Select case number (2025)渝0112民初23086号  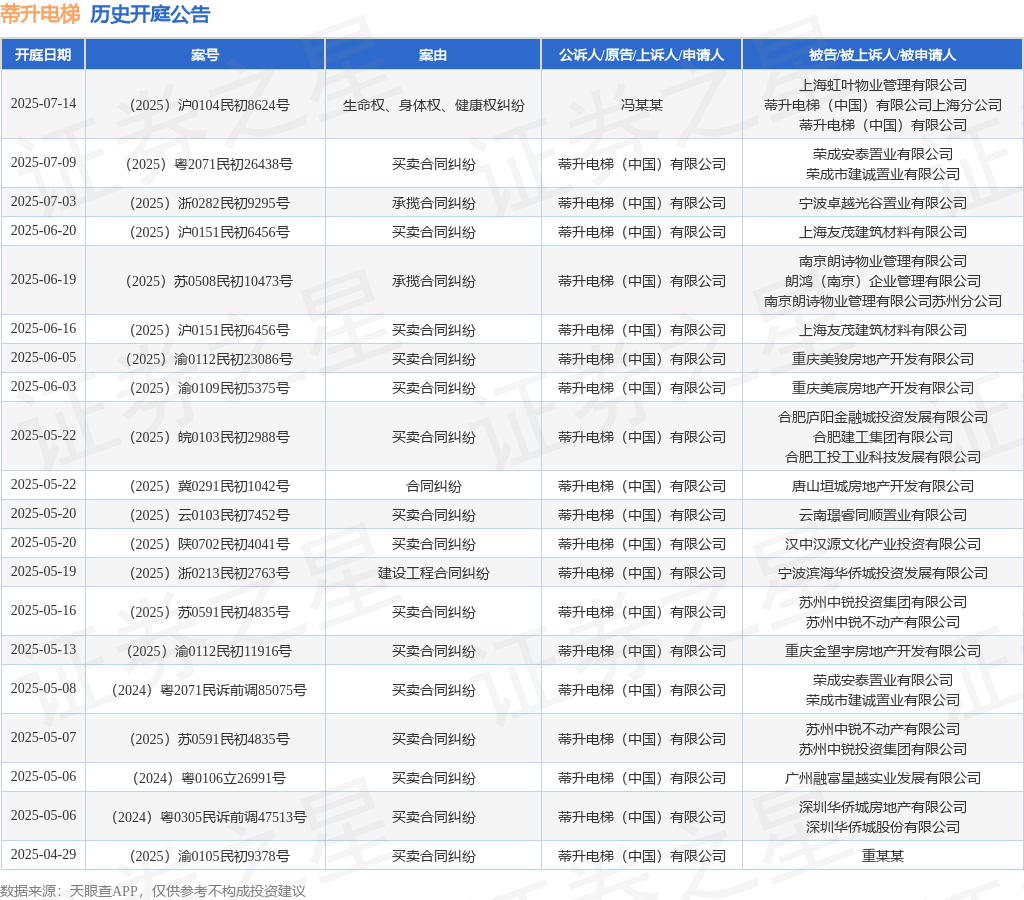pyautogui.click(x=209, y=359)
